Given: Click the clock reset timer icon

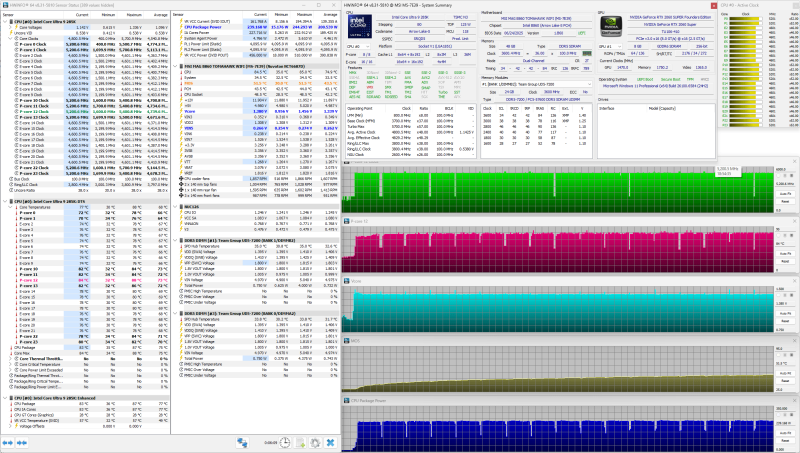Looking at the screenshot, I should [x=285, y=443].
